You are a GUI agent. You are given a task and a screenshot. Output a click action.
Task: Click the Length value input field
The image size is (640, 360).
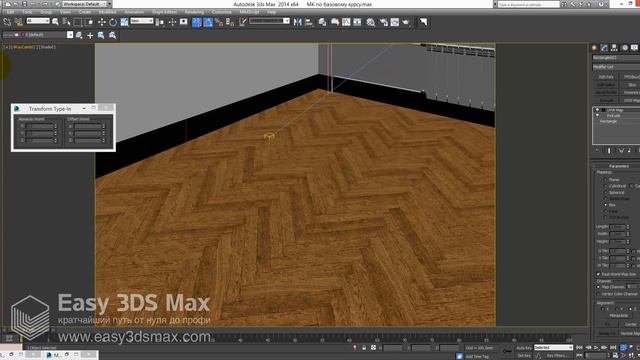(x=617, y=227)
